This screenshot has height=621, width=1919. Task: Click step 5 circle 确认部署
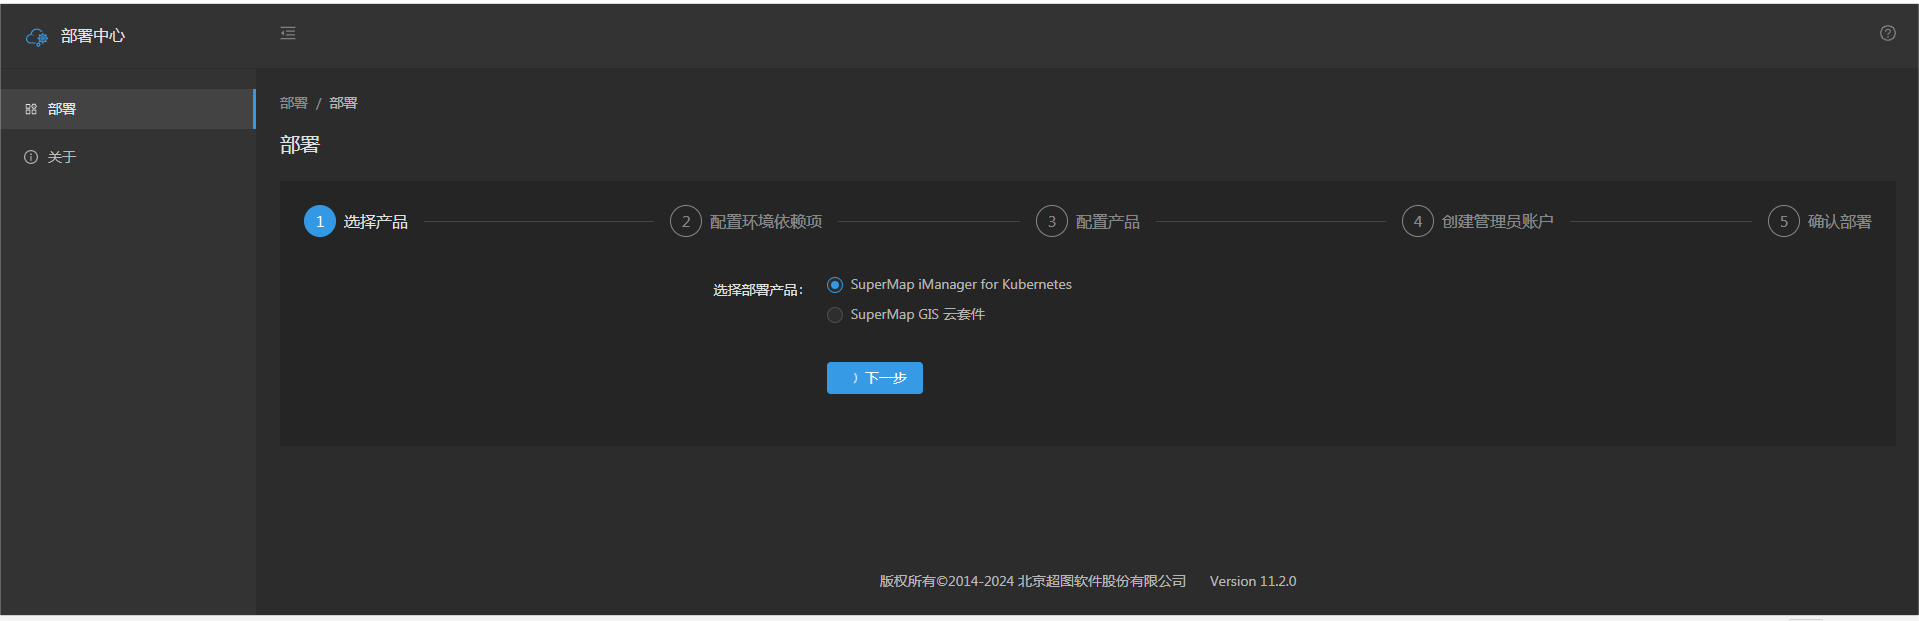(1784, 221)
